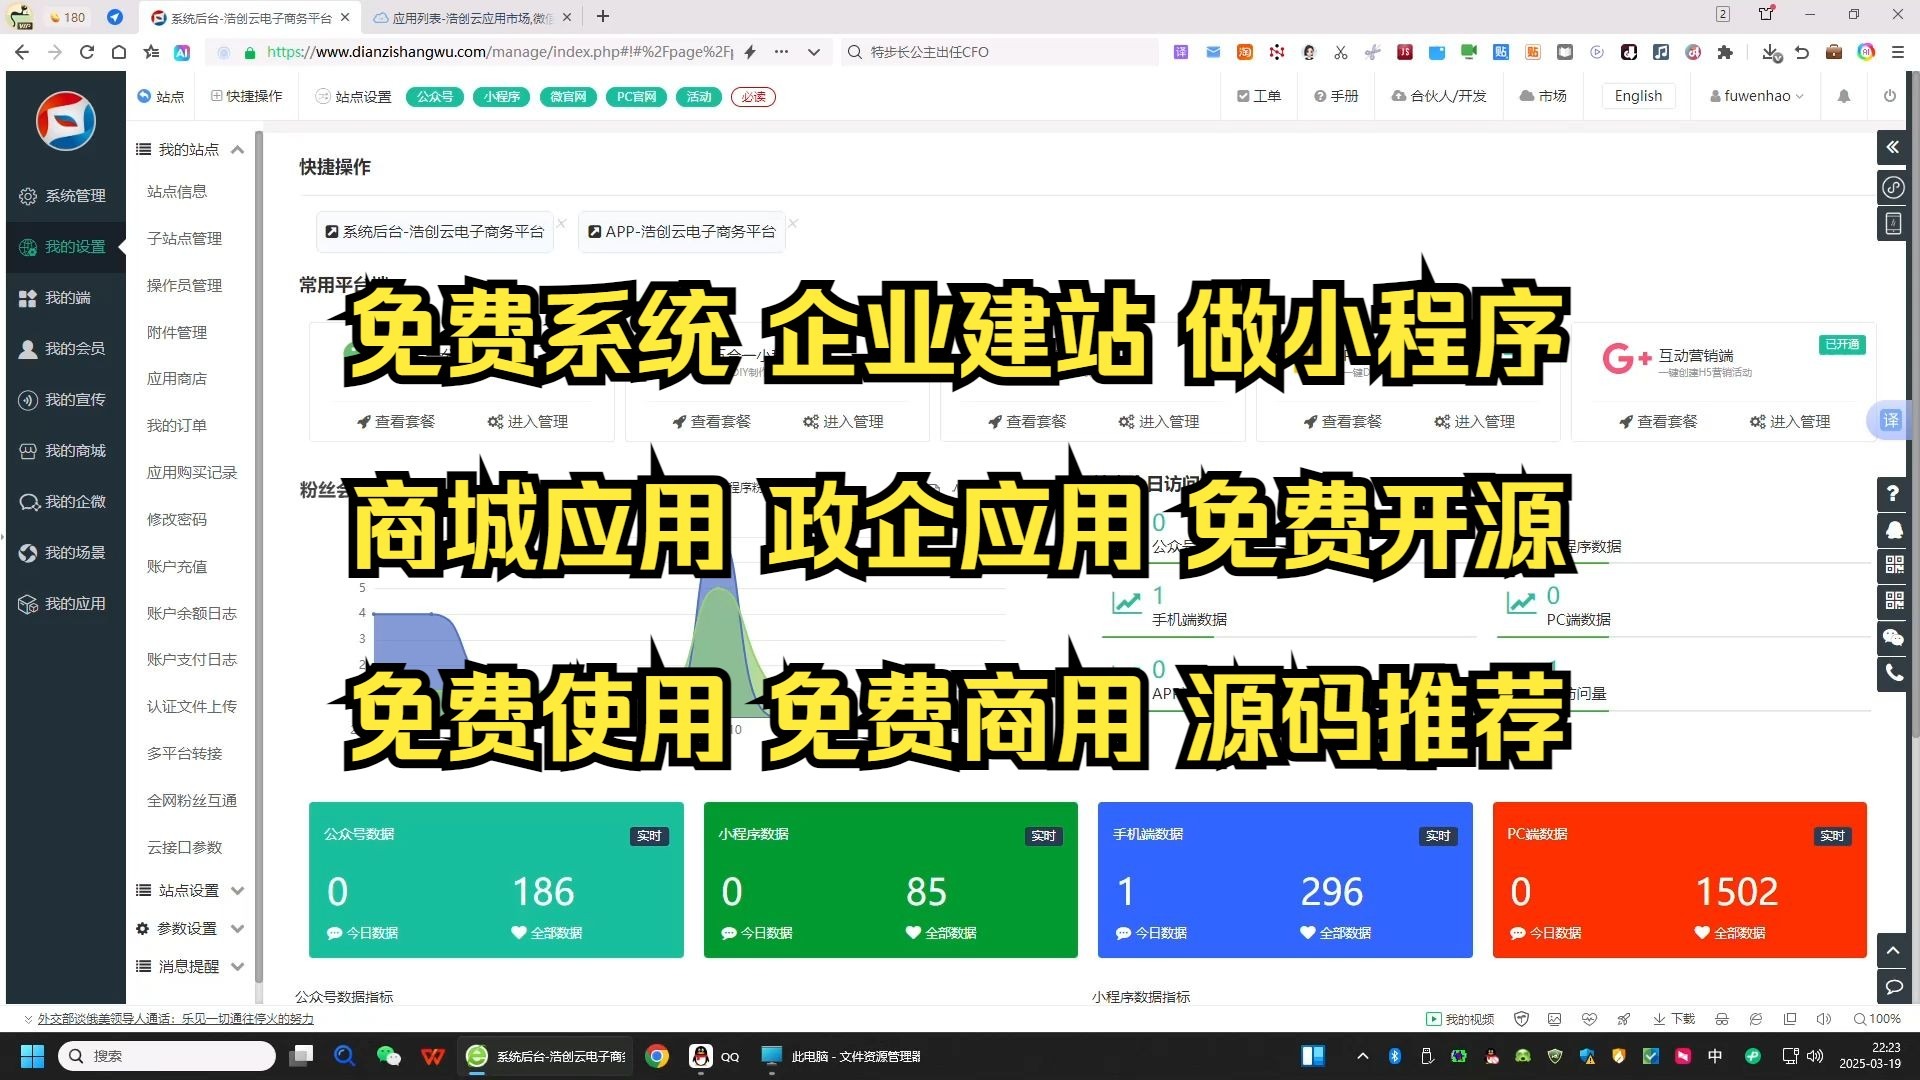Click the browser zoom 100% indicator

(1877, 1019)
